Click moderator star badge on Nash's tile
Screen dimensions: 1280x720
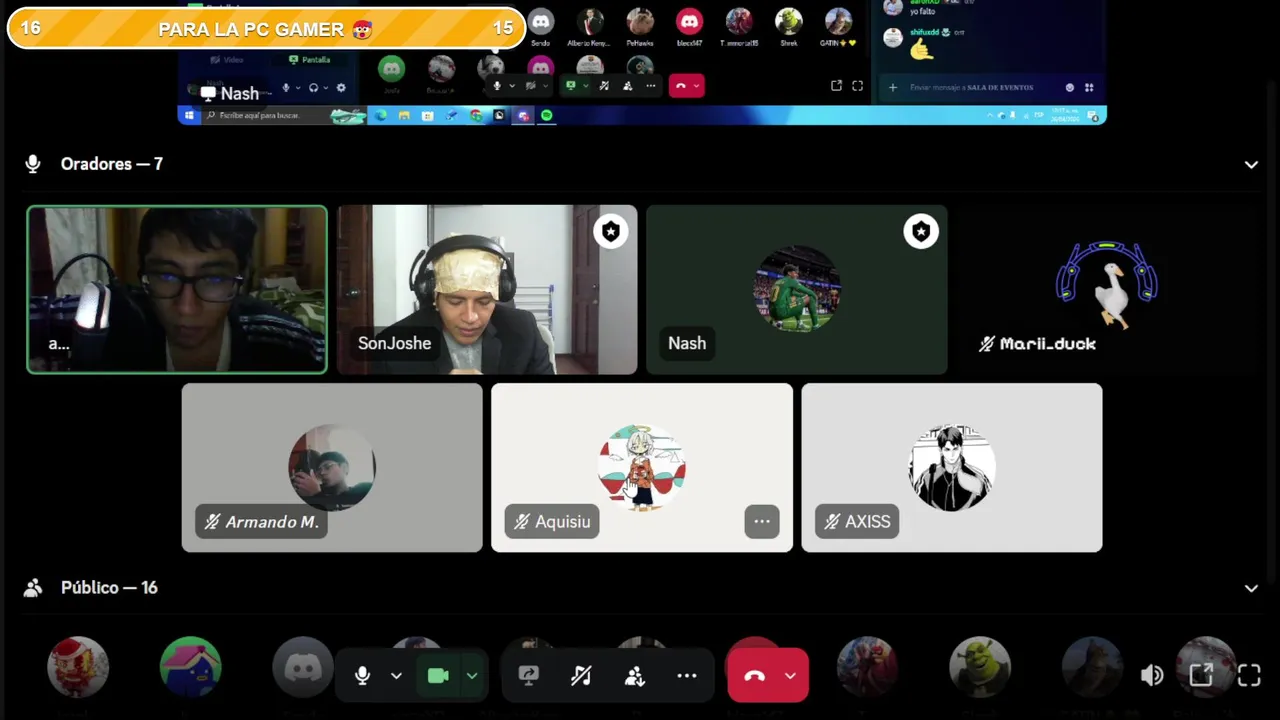pos(921,232)
